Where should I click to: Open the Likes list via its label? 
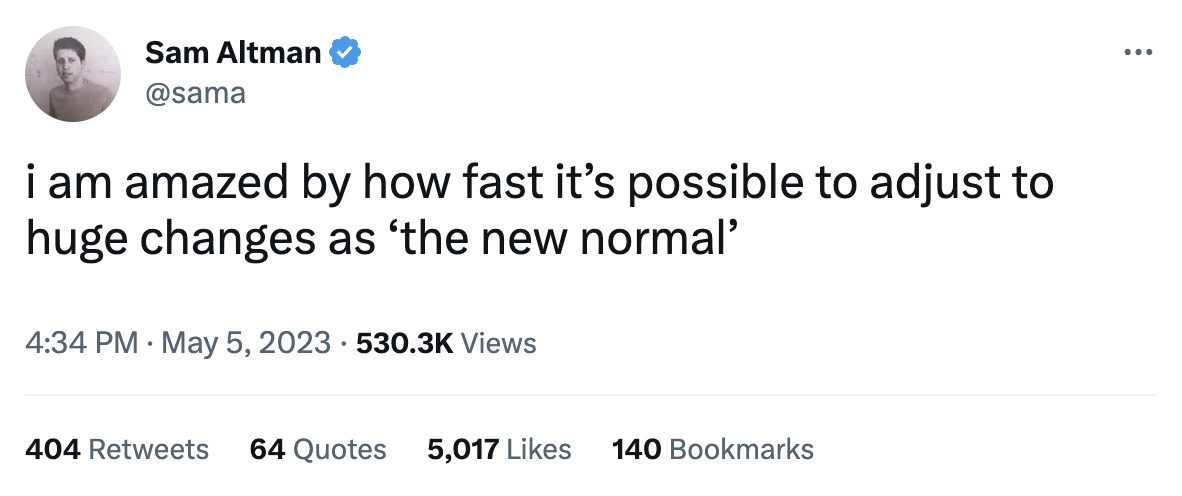click(539, 450)
